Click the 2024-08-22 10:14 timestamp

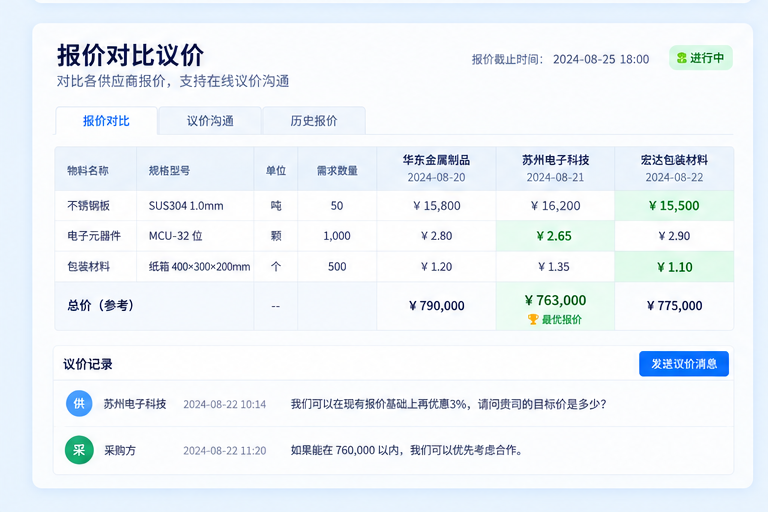point(225,405)
